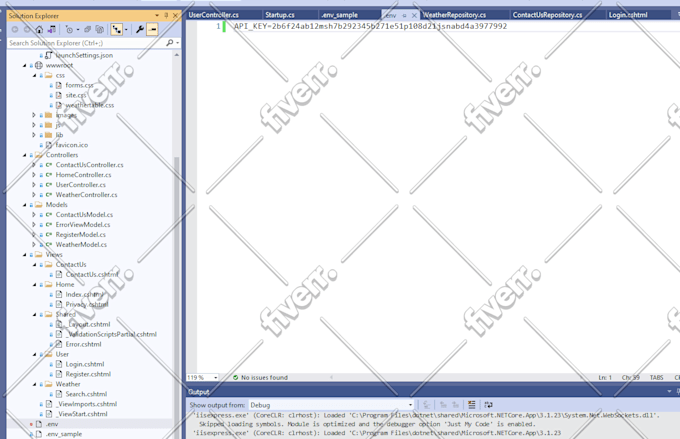Select HomeController.cs in Controllers

coord(83,175)
